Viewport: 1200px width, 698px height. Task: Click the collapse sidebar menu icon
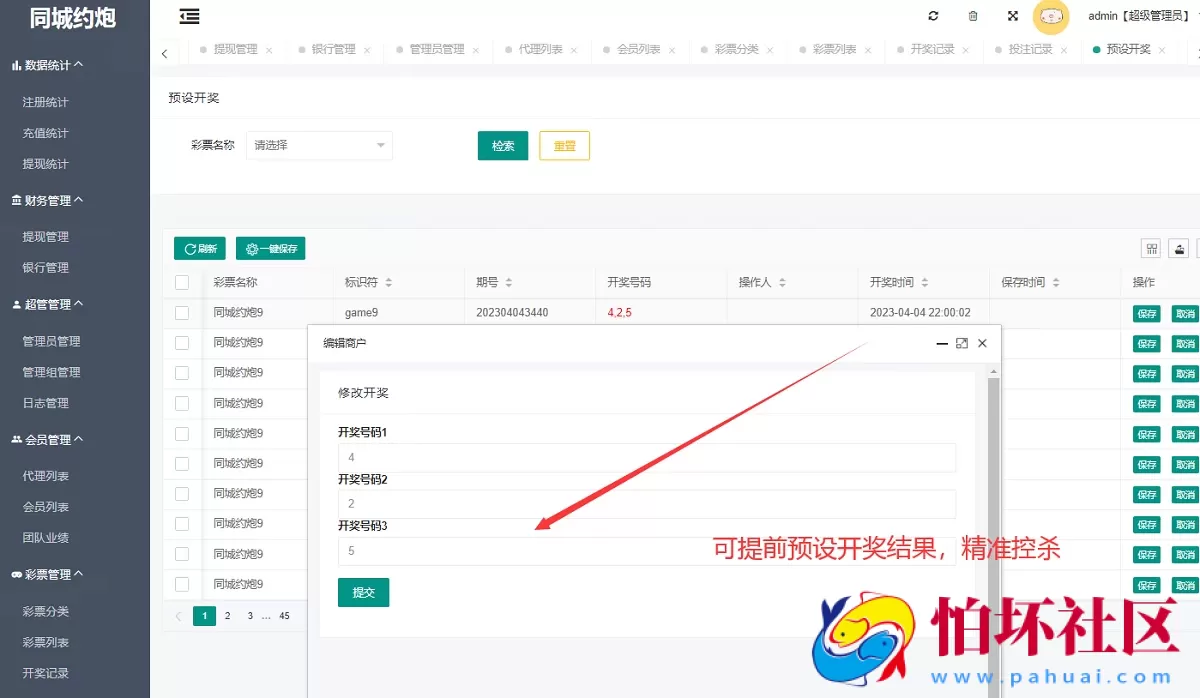coord(189,17)
